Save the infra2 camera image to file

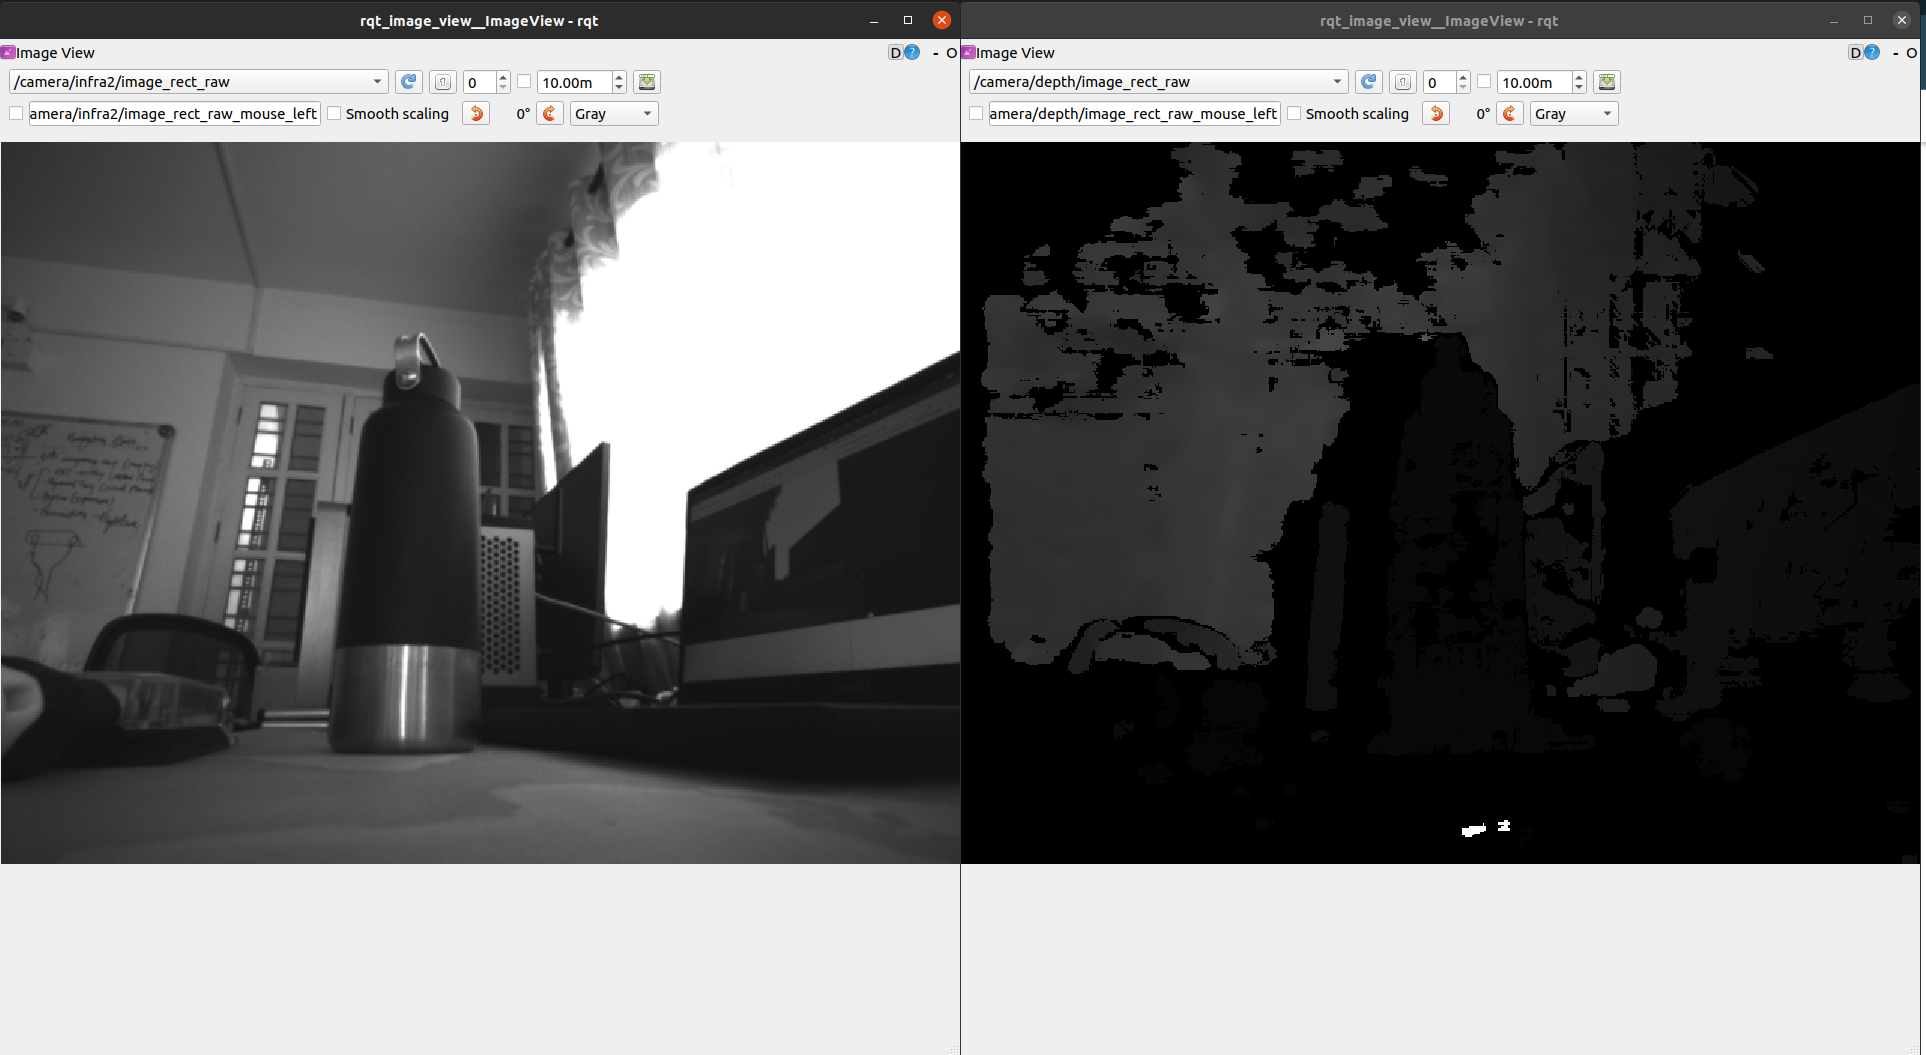coord(647,82)
